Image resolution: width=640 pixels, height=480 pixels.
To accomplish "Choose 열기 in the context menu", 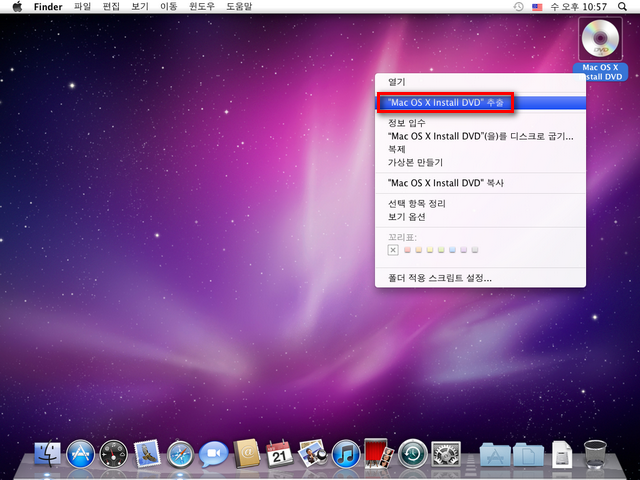I will point(480,82).
